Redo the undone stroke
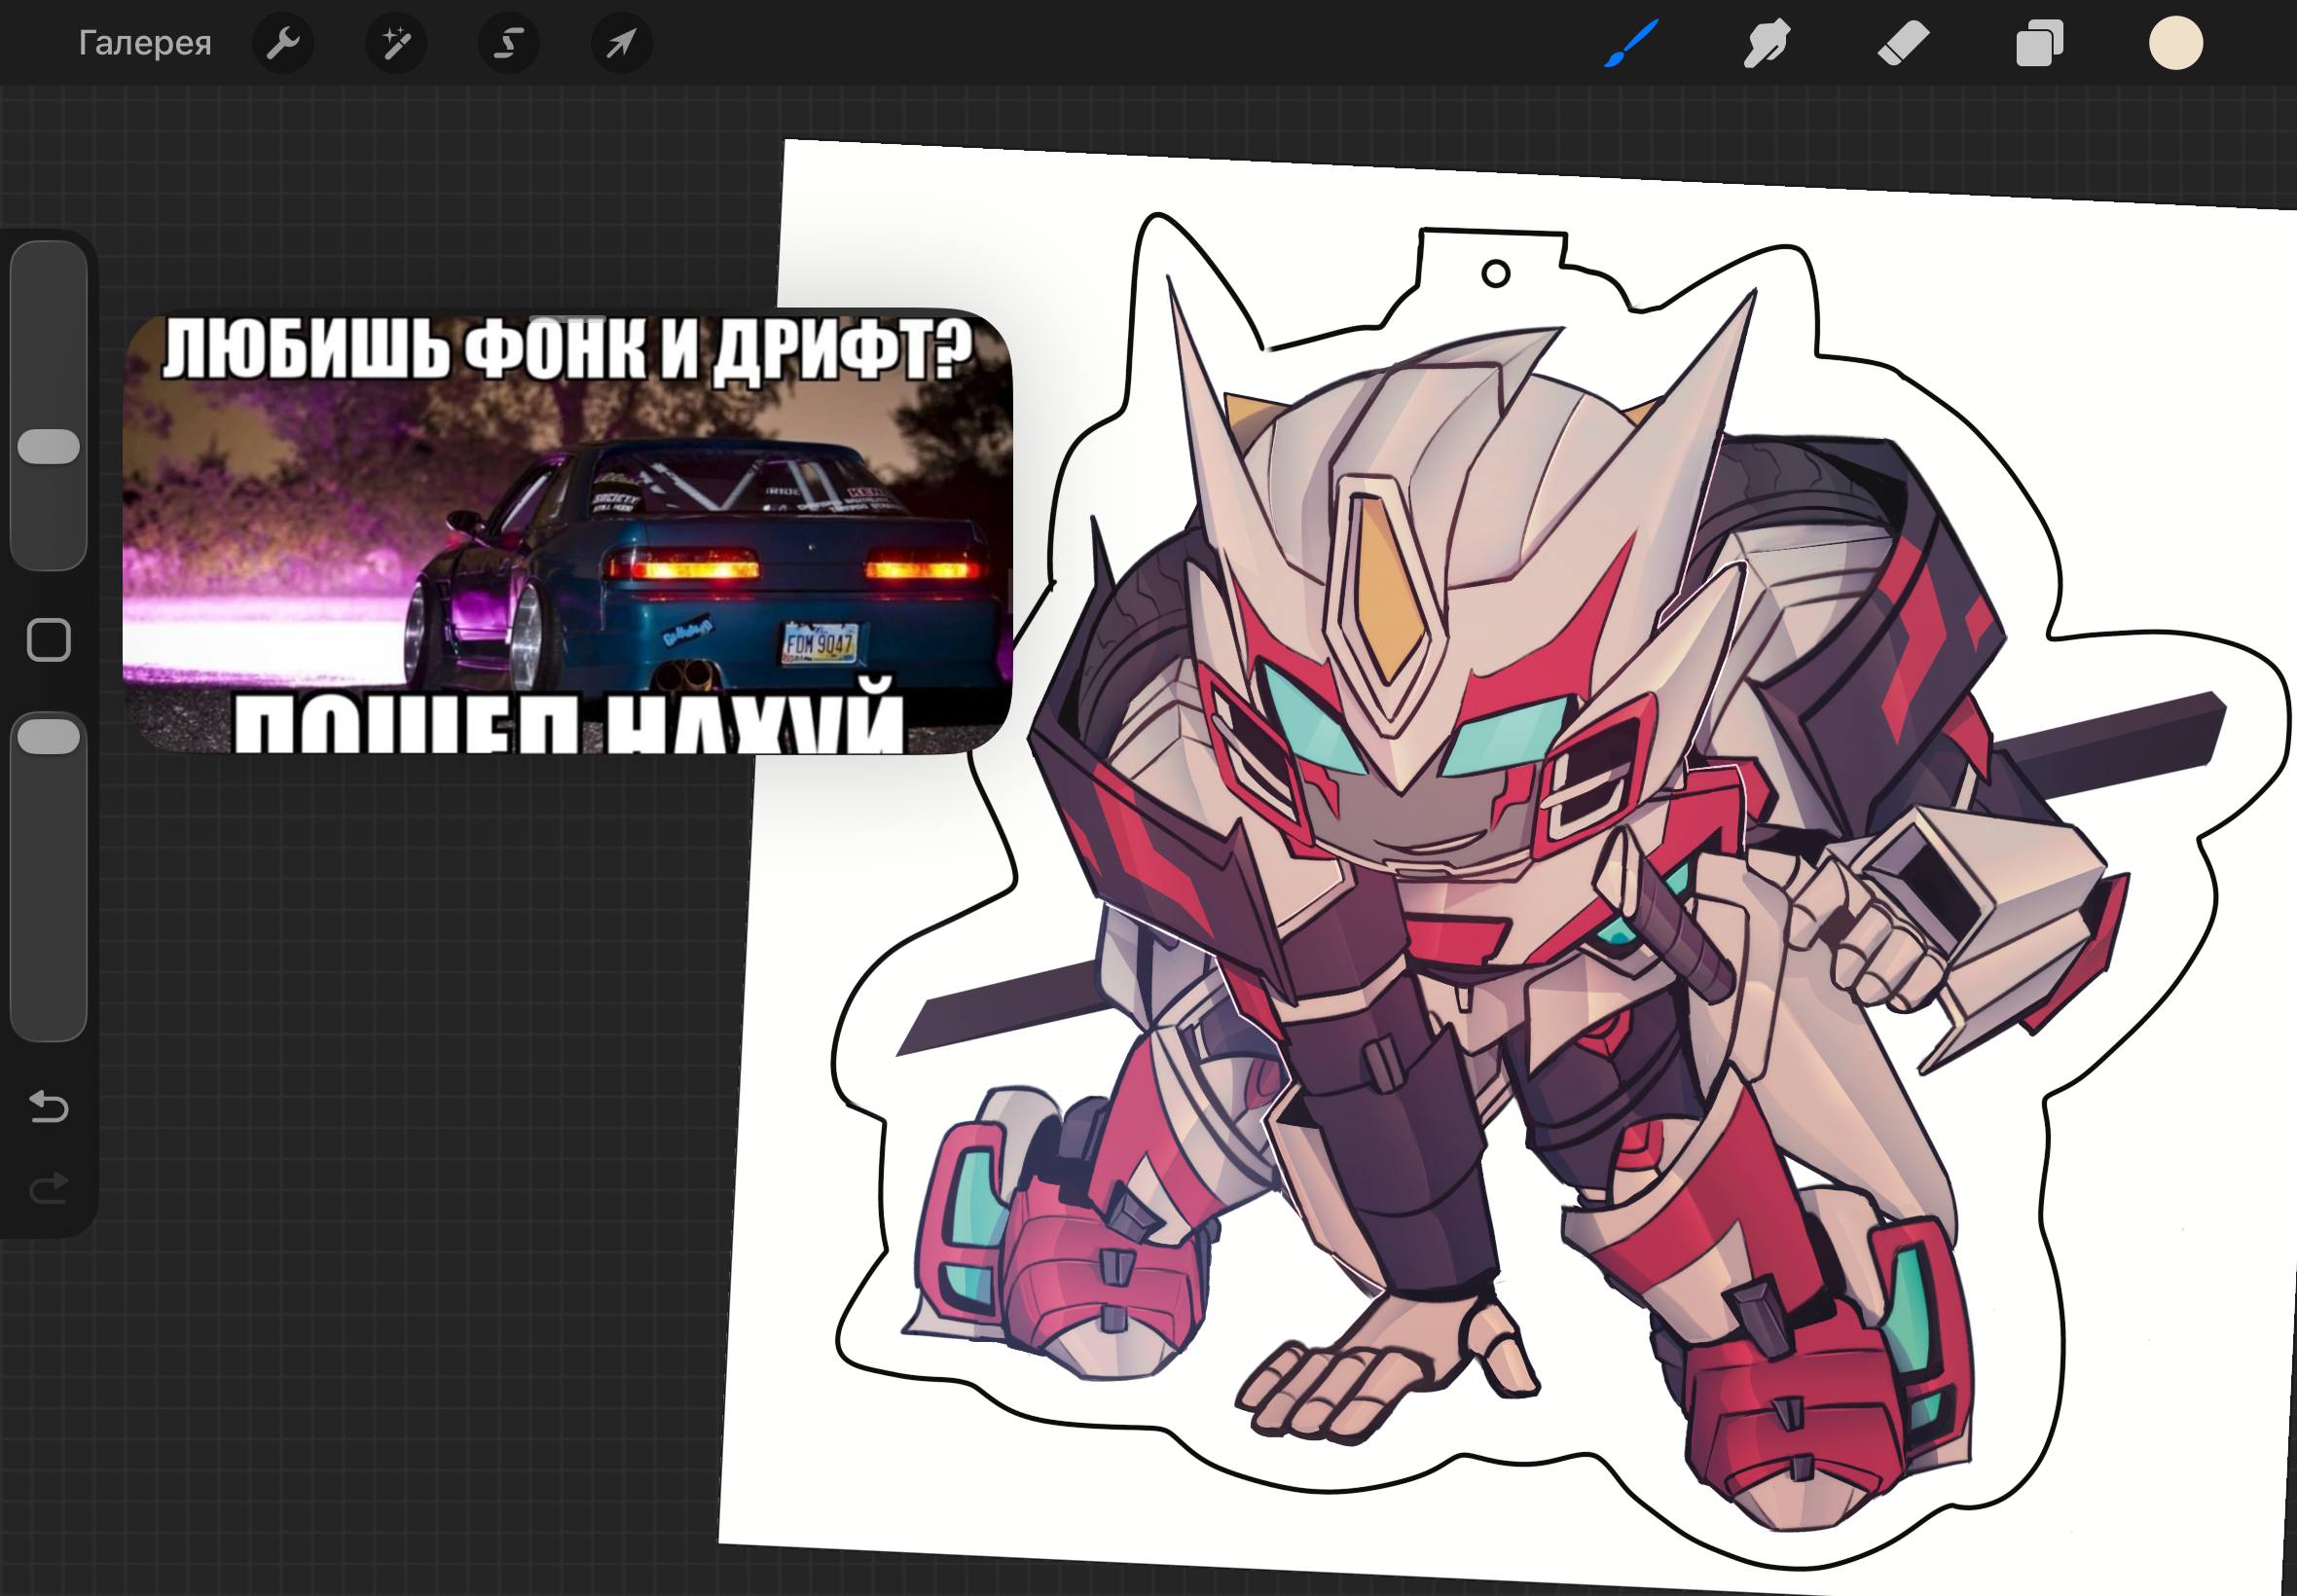The height and width of the screenshot is (1596, 2297). tap(49, 1188)
